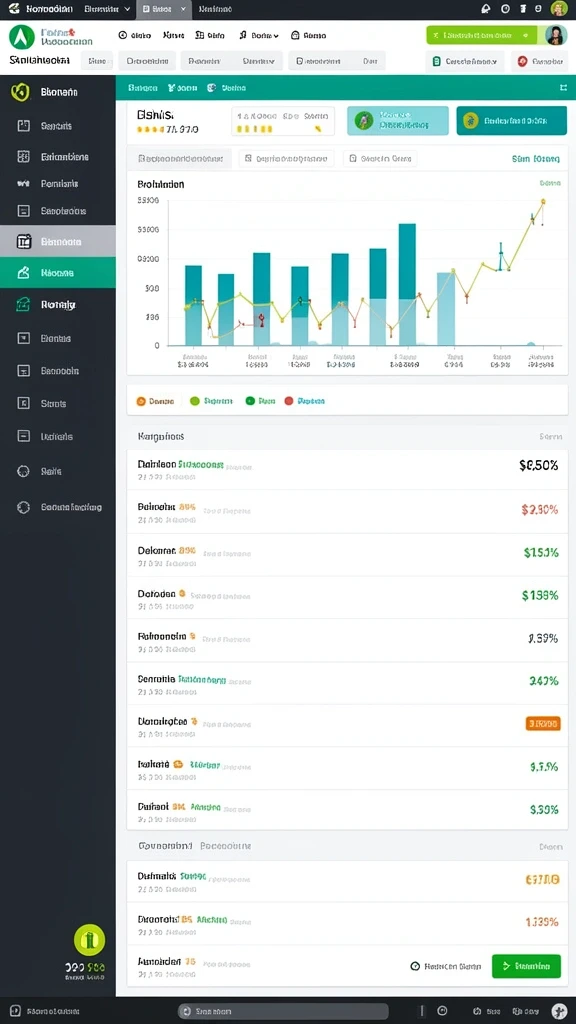576x1024 pixels.
Task: Click the icon in the gray highlighted sidebar row
Action: click(x=24, y=242)
